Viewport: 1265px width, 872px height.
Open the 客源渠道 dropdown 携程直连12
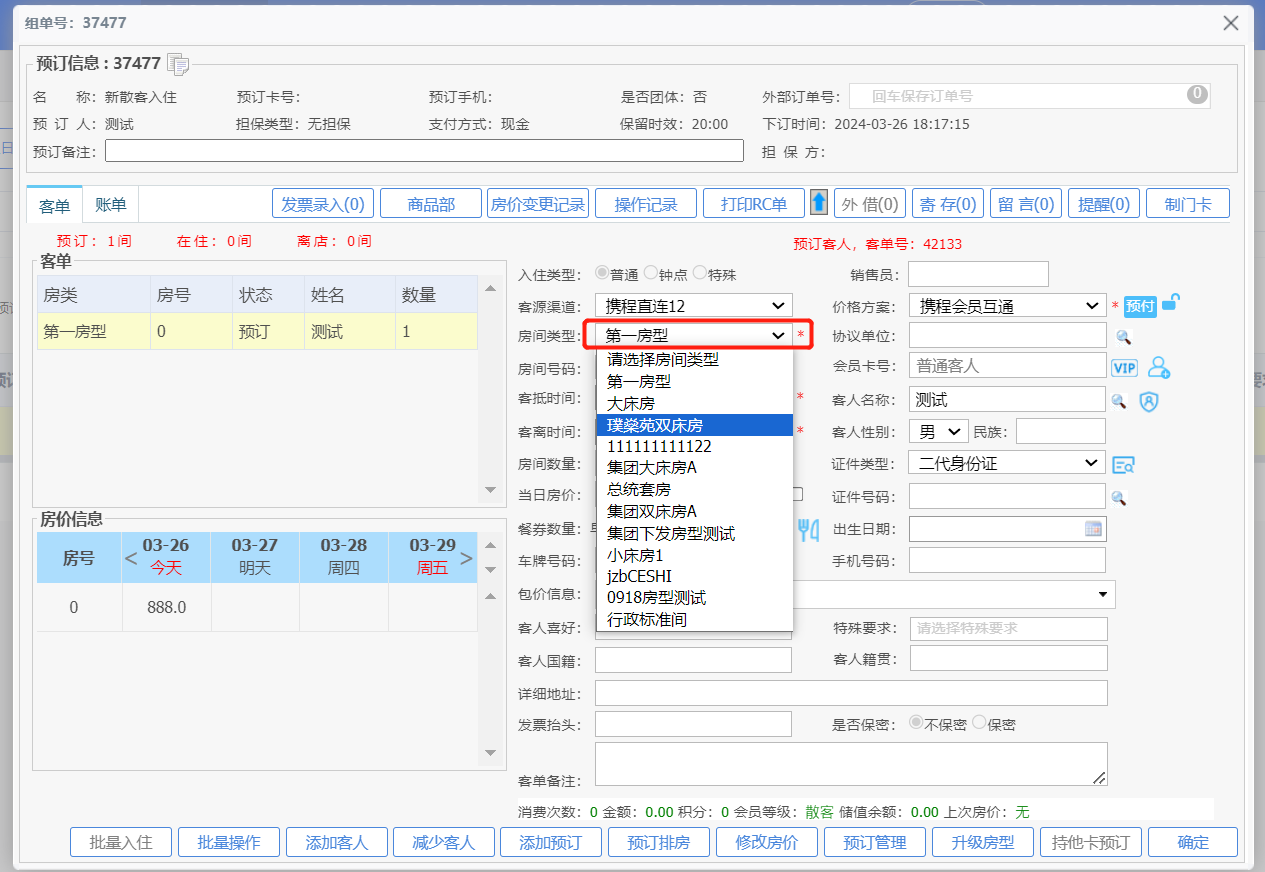click(694, 305)
